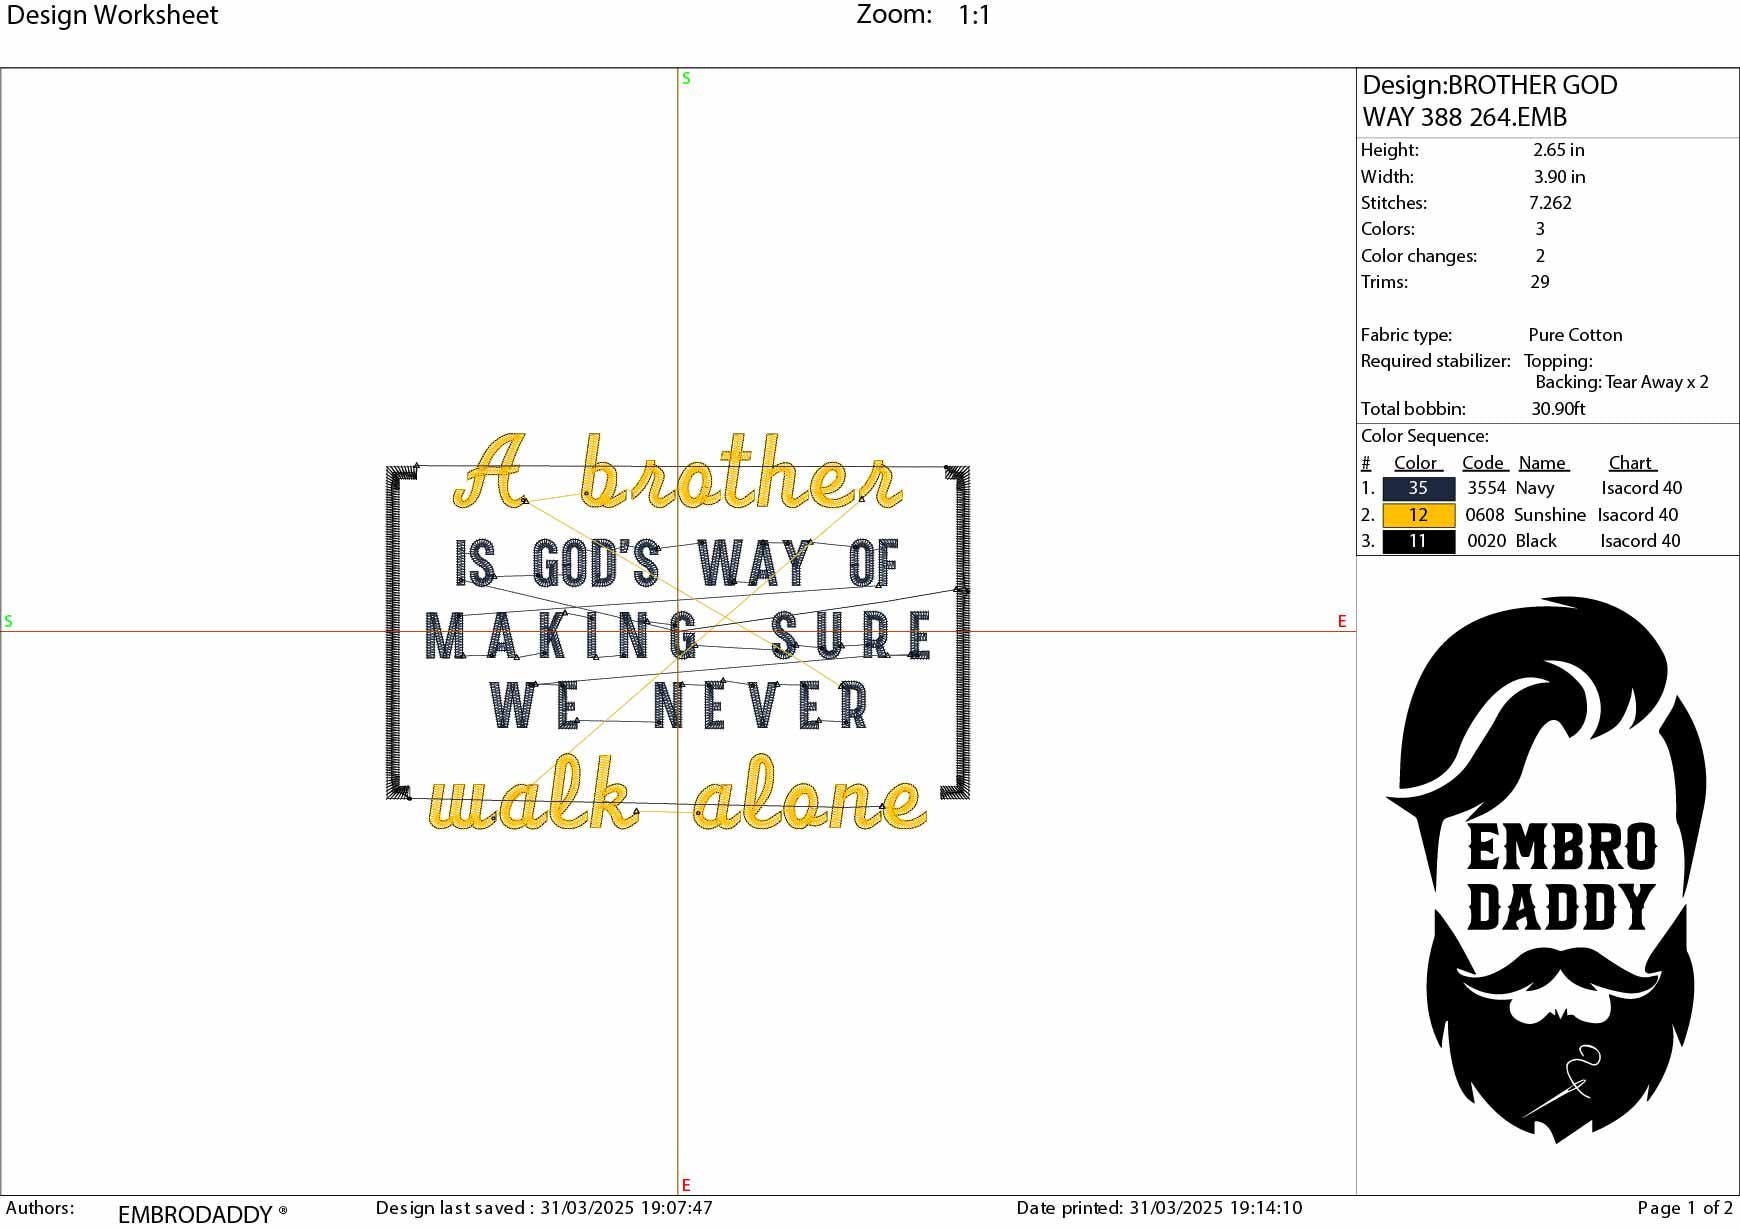Click the Black color swatch 11
Screen dimensions: 1740x1230
click(1418, 541)
